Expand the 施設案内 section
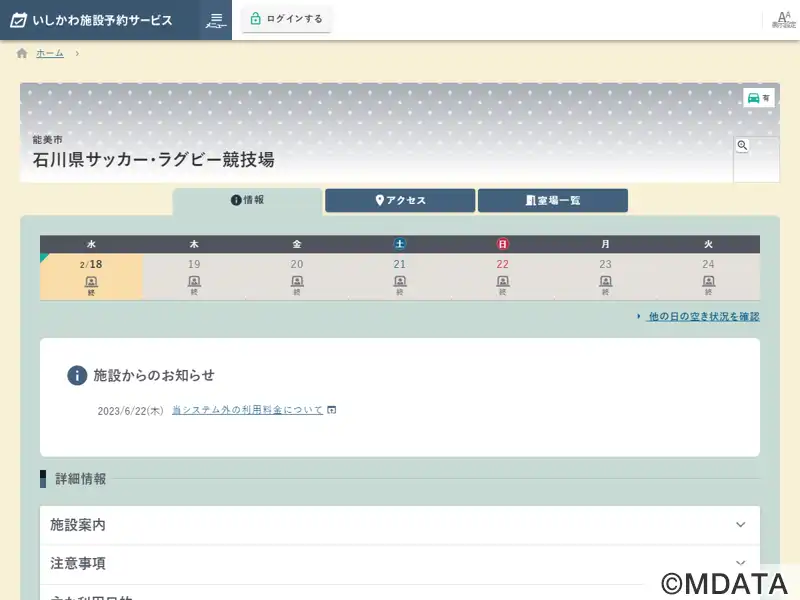 click(400, 525)
